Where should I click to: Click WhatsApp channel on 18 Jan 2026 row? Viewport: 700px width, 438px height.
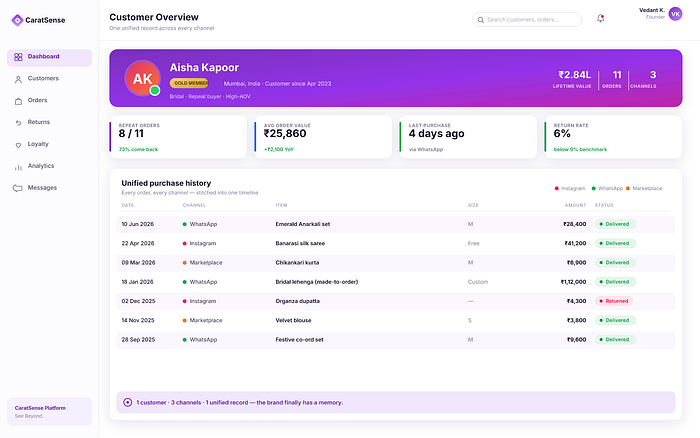click(x=200, y=282)
